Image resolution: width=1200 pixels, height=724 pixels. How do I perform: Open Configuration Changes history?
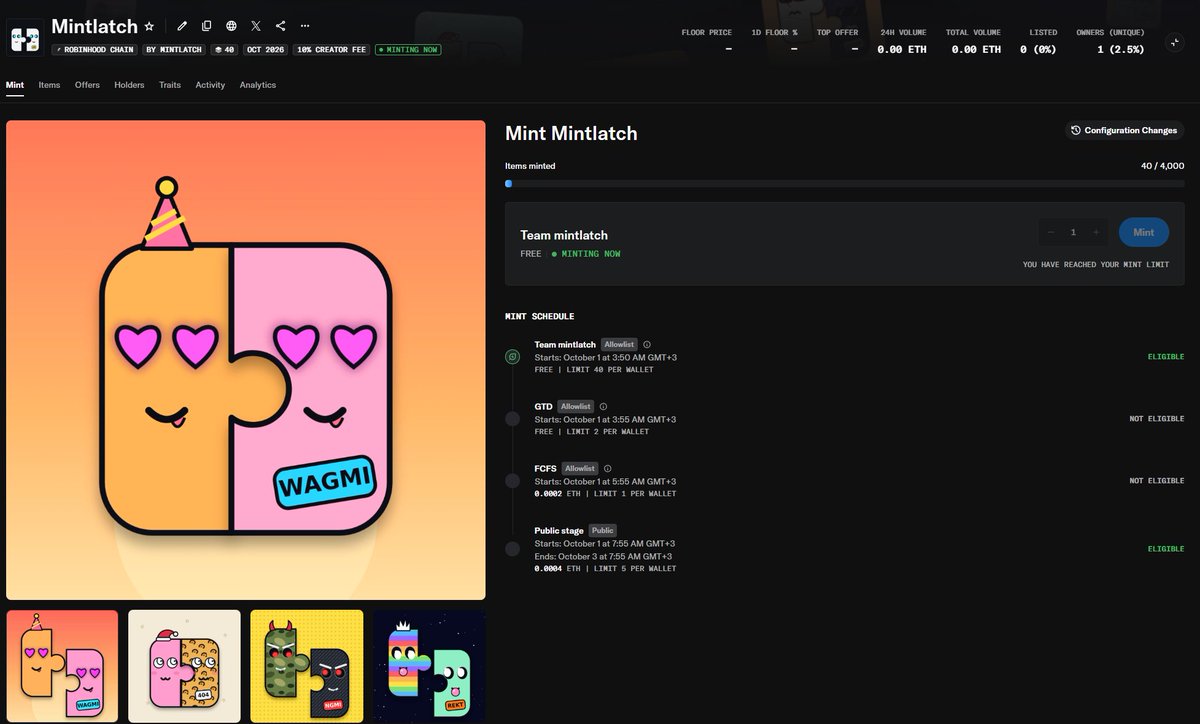coord(1123,130)
